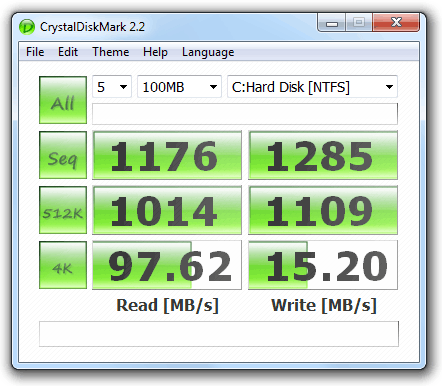Click the green All benchmark button
The image size is (442, 386).
[63, 100]
